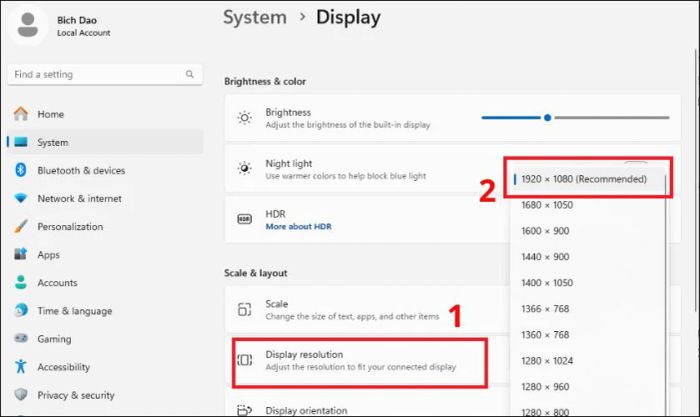Click the Bich Dao profile avatar
The height and width of the screenshot is (417, 700).
pyautogui.click(x=28, y=25)
